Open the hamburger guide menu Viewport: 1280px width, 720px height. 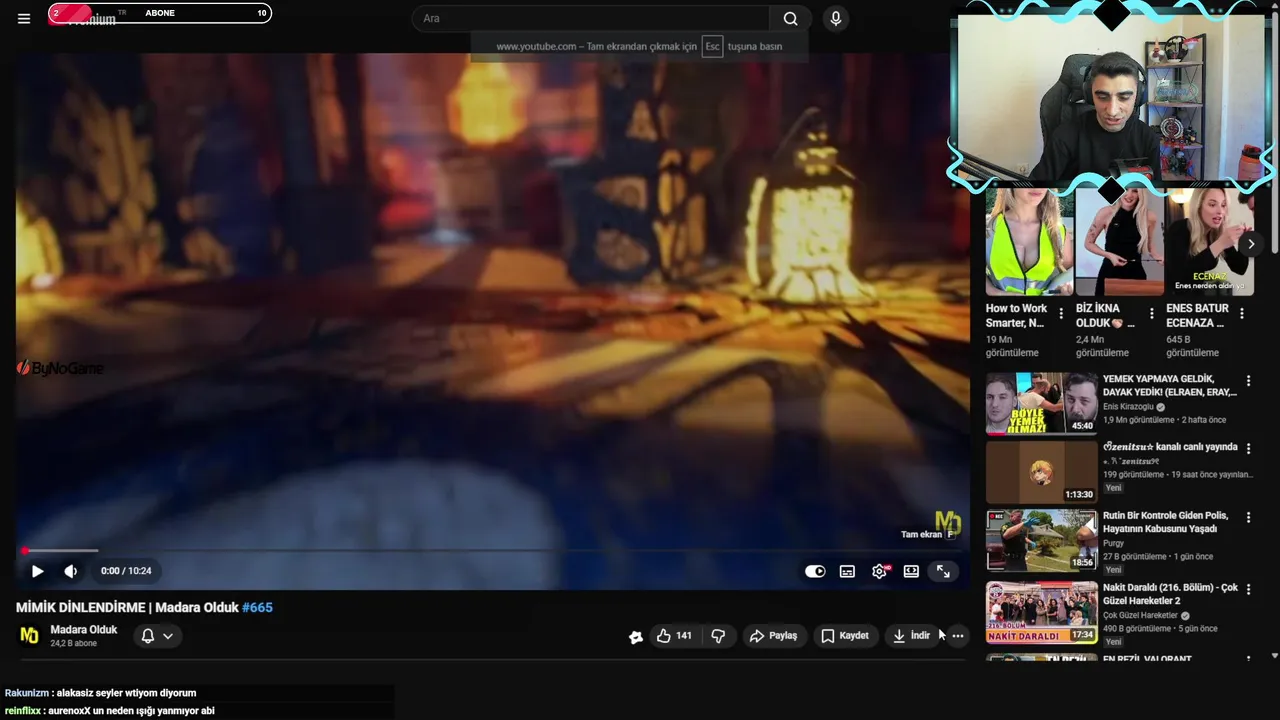(x=24, y=18)
